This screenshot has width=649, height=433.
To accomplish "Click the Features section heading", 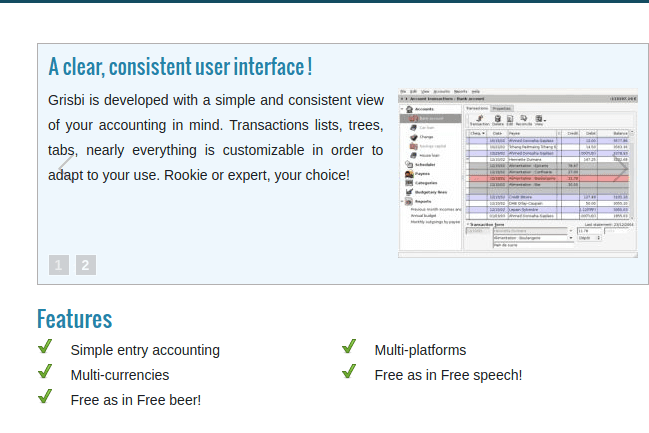I will (74, 319).
